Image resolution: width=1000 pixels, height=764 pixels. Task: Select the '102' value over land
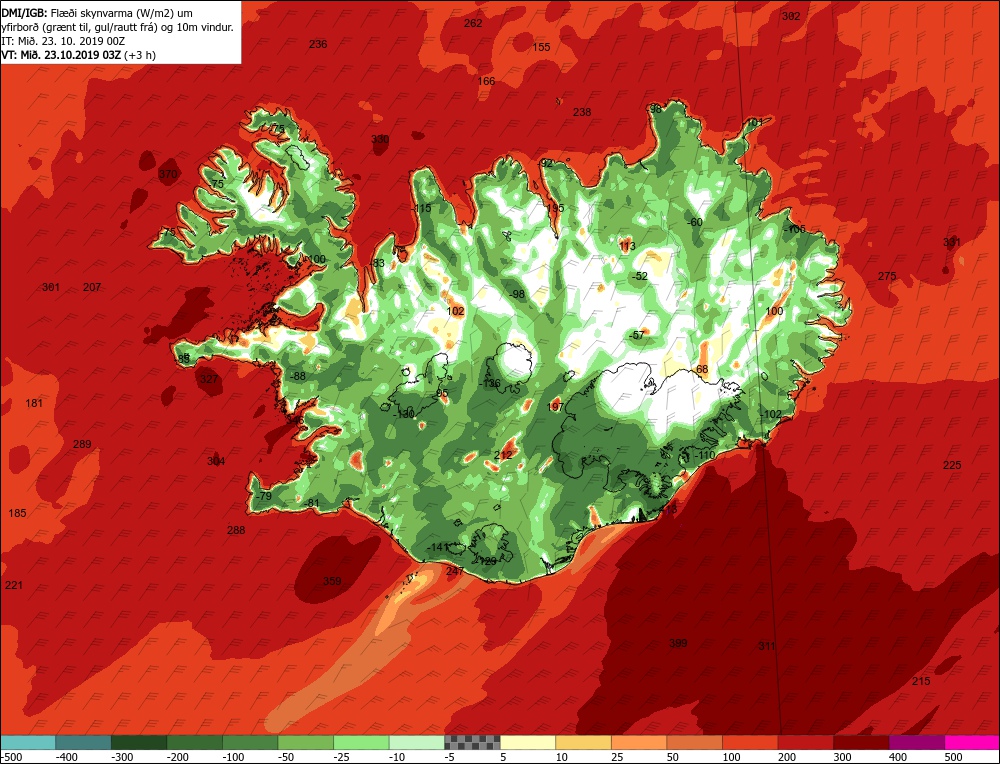[455, 311]
